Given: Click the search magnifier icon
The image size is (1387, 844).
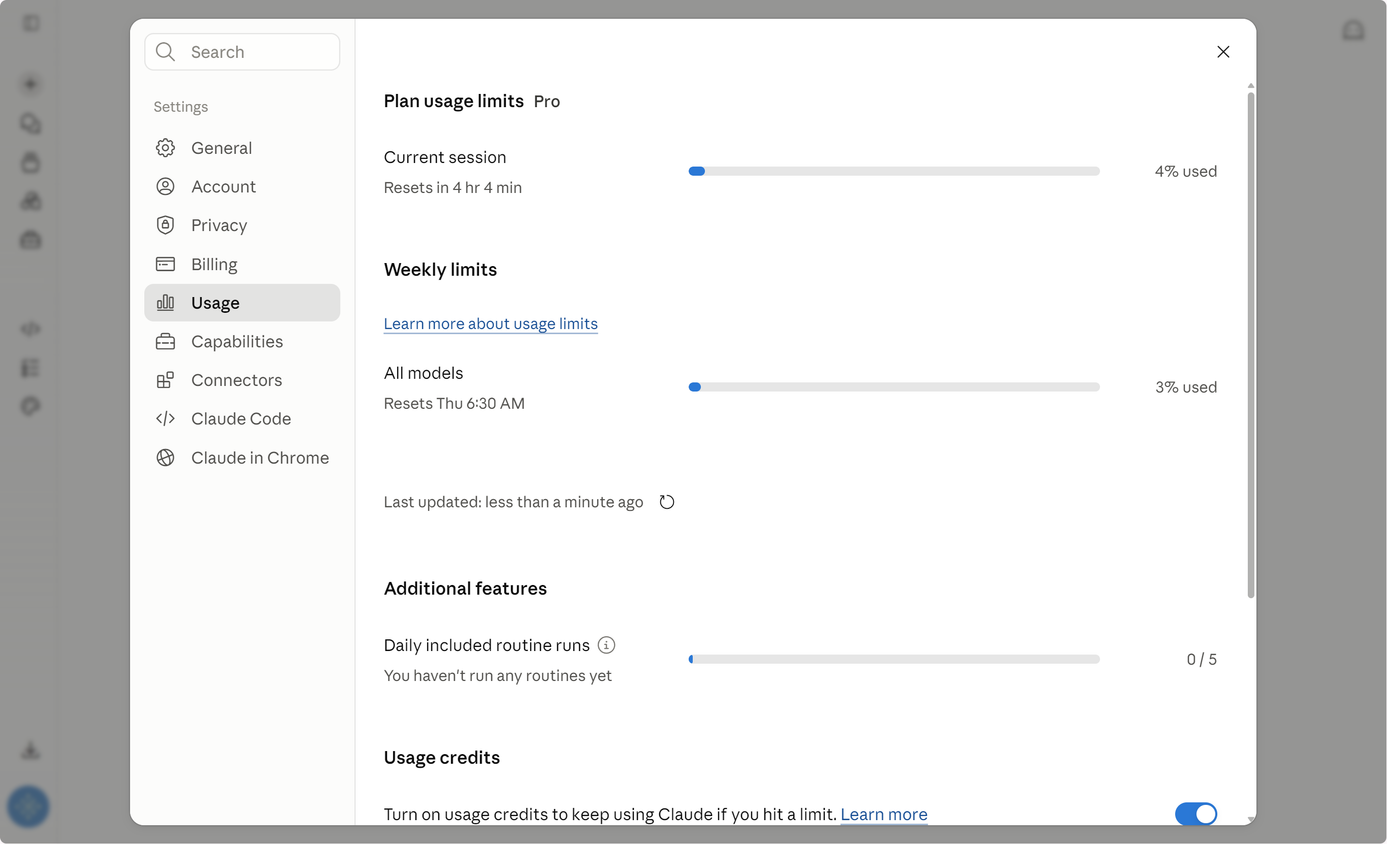Looking at the screenshot, I should (166, 52).
